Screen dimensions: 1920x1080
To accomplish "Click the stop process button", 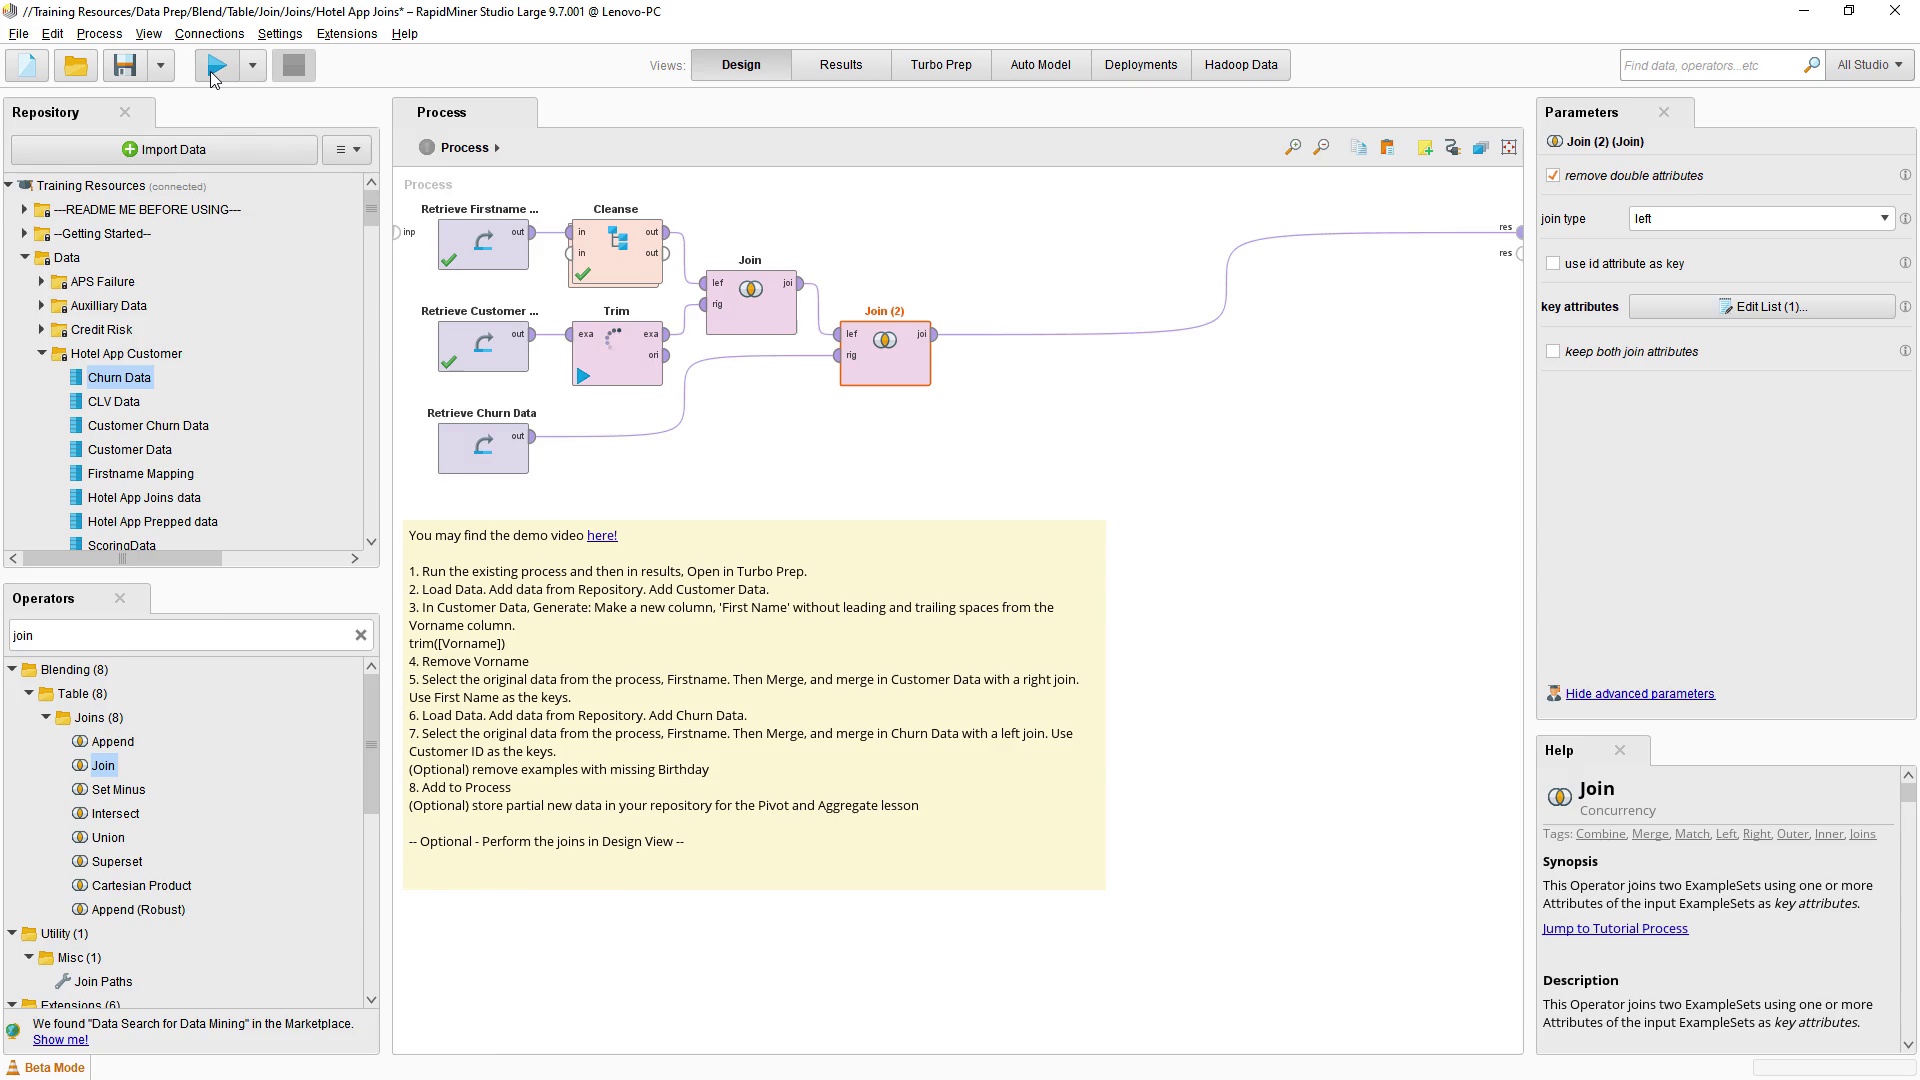I will (x=293, y=66).
